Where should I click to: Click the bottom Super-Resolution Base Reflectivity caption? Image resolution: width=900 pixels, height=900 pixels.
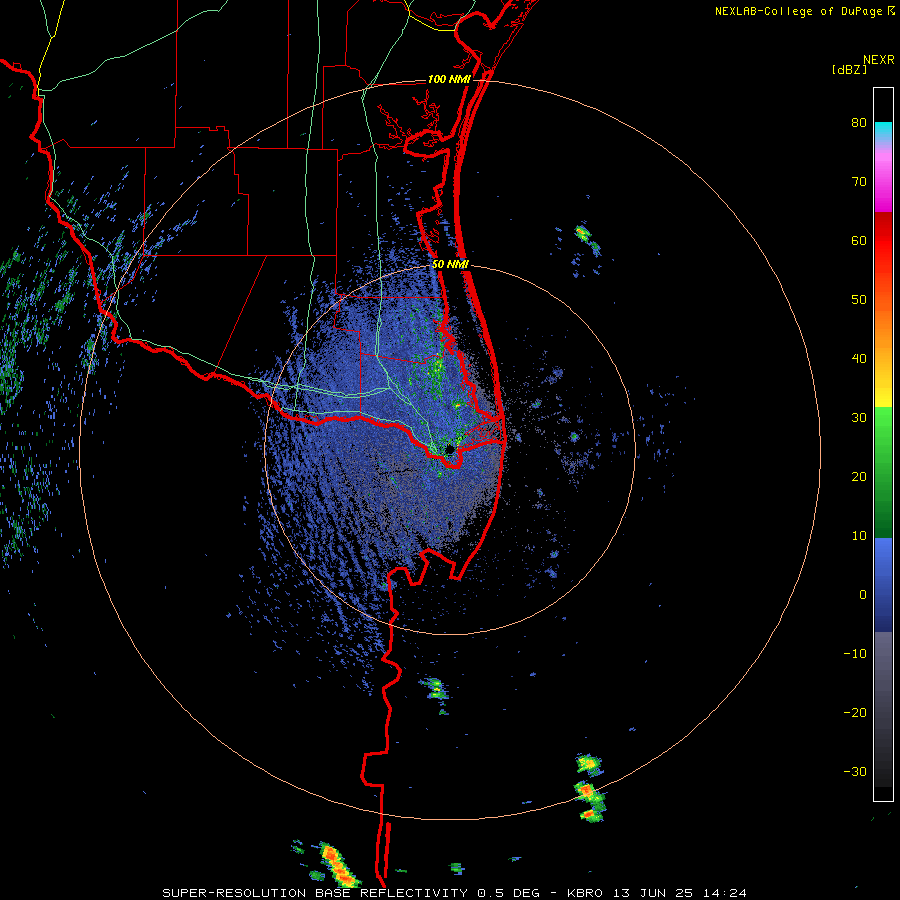point(454,893)
